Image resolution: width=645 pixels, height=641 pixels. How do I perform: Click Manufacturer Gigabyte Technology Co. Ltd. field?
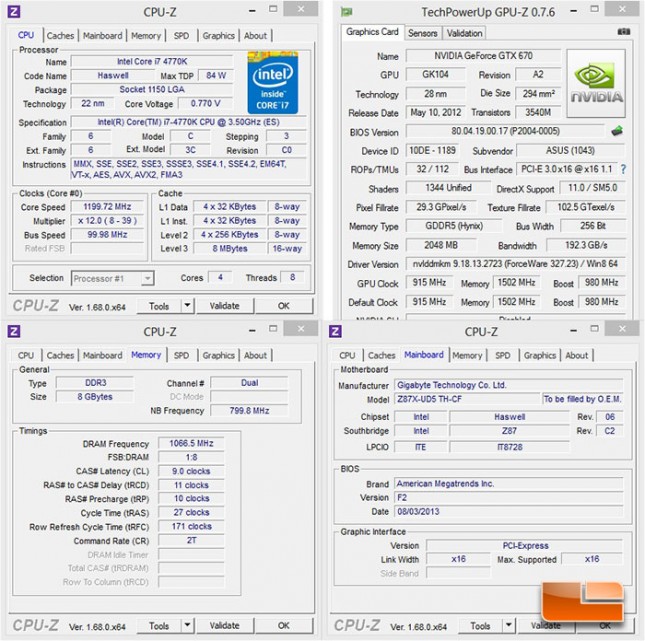pos(508,385)
